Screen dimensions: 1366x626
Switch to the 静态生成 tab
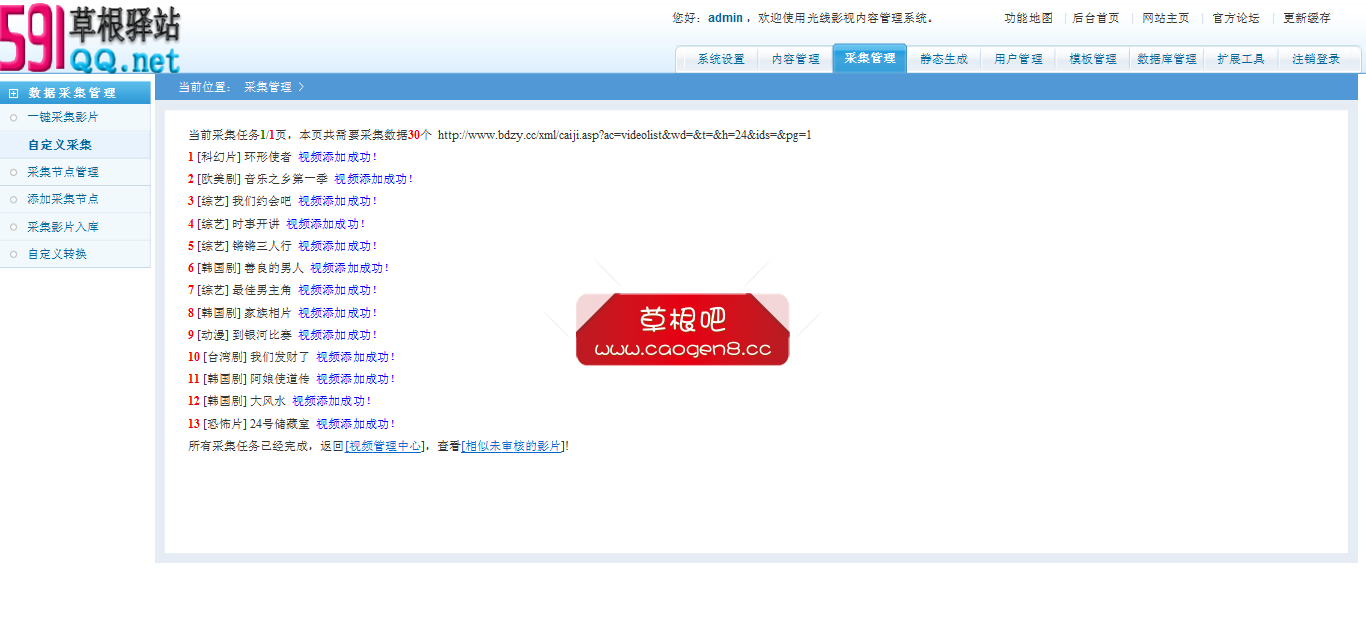pos(943,58)
